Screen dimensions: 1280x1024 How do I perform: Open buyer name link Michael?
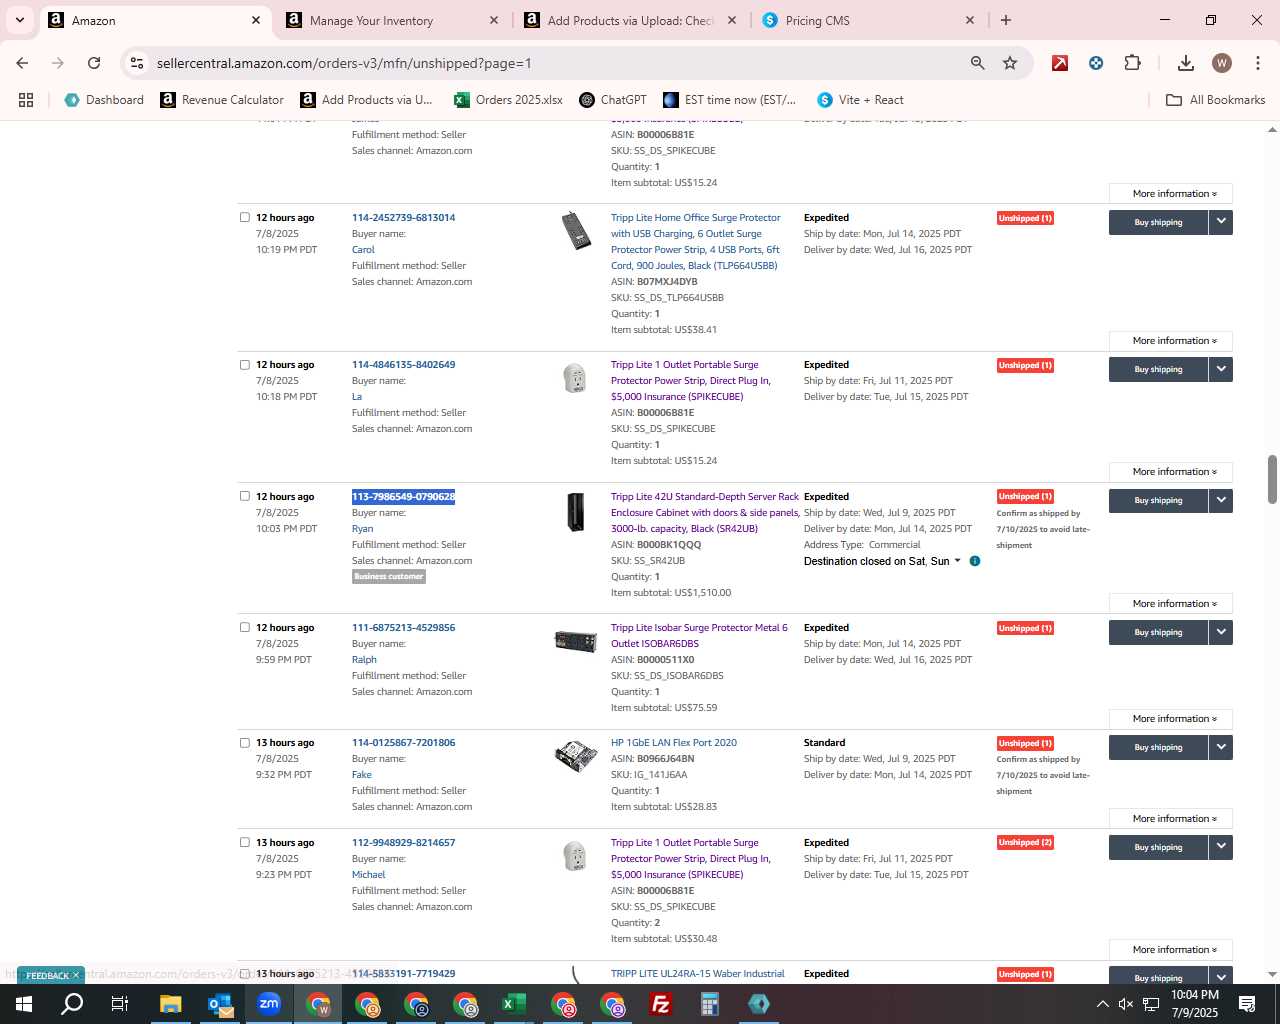(368, 874)
